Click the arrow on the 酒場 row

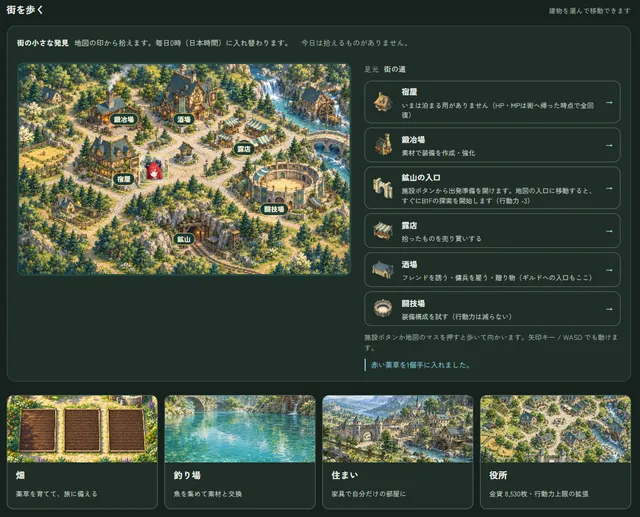click(609, 270)
